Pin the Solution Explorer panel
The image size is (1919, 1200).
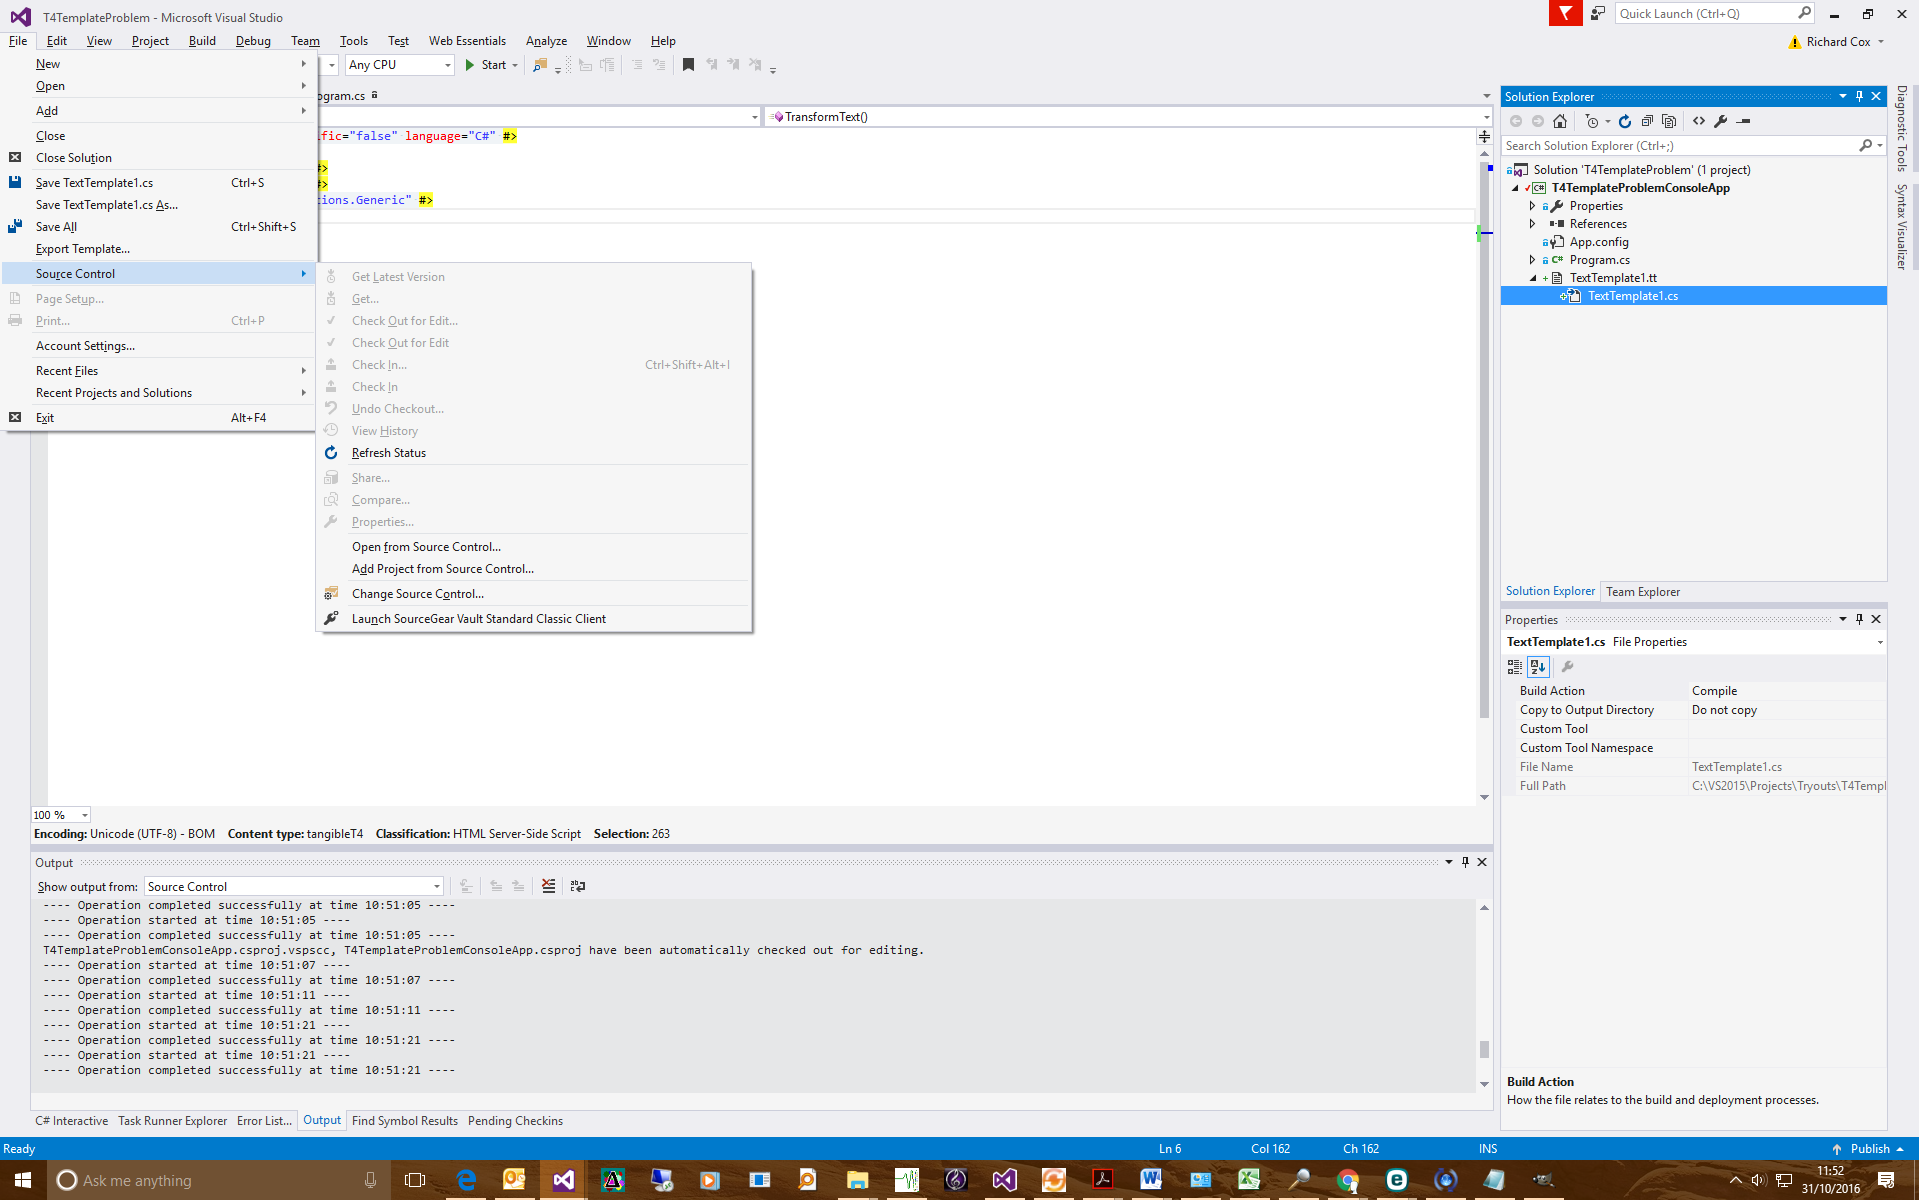click(x=1860, y=97)
